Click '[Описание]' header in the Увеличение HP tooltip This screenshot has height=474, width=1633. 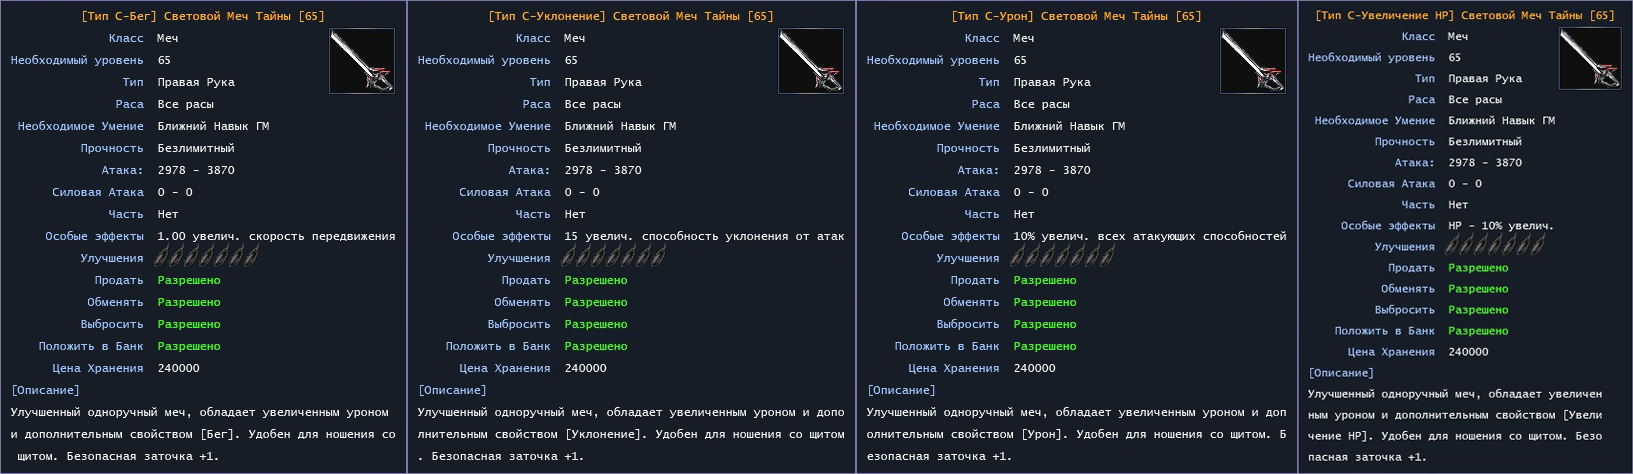pos(1341,372)
